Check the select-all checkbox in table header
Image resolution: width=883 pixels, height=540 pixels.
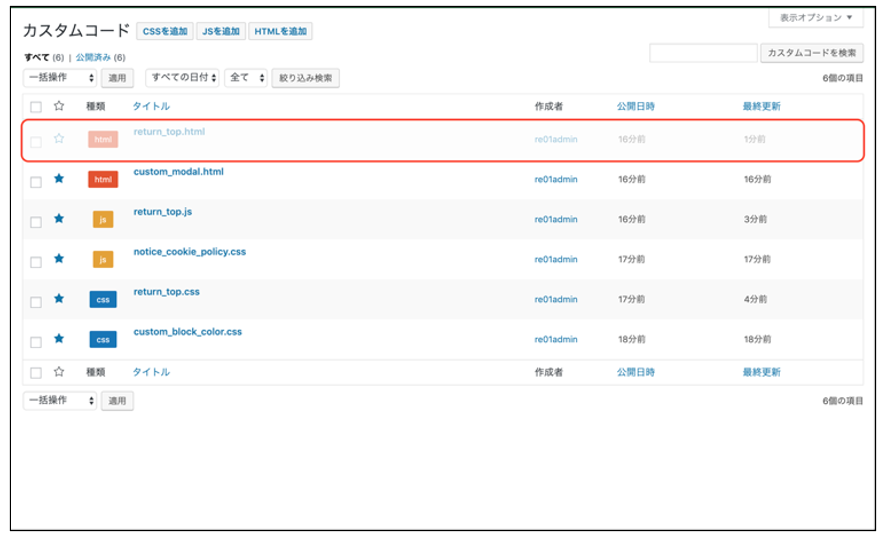point(36,106)
